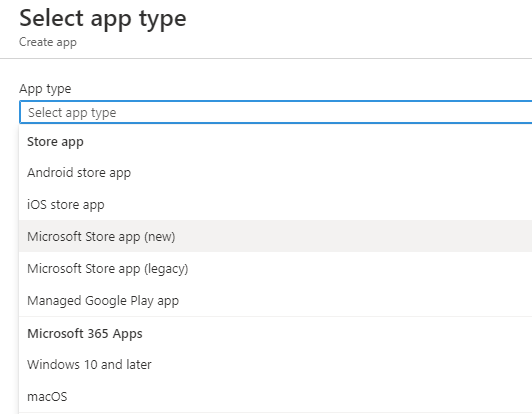Select iOS store app option

click(x=276, y=204)
